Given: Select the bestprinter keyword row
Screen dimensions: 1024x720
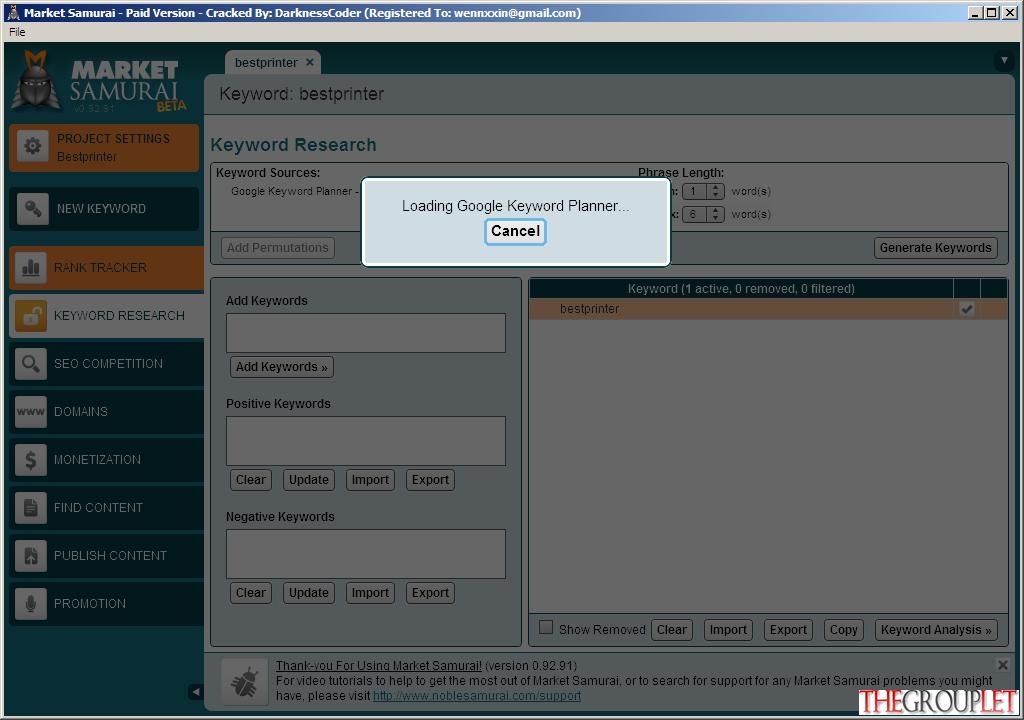Looking at the screenshot, I should click(768, 309).
